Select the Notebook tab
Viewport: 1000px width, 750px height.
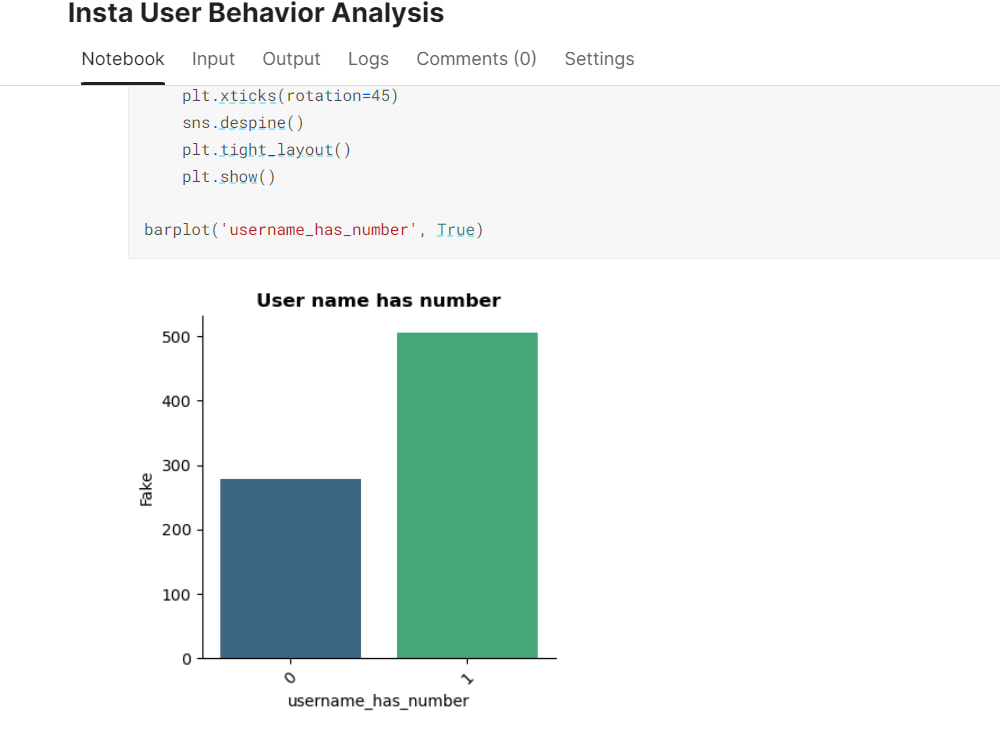(122, 59)
